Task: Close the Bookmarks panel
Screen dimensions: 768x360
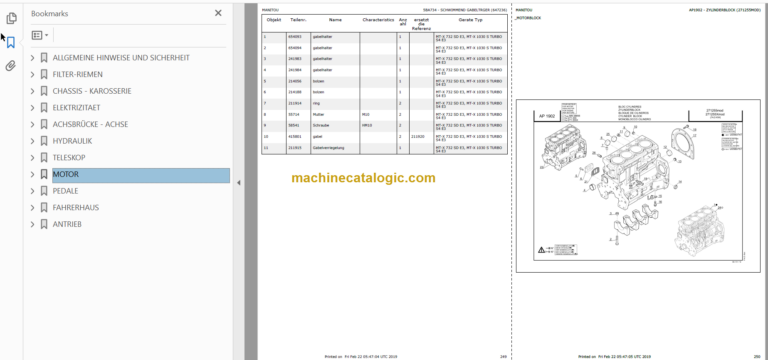Action: point(218,13)
